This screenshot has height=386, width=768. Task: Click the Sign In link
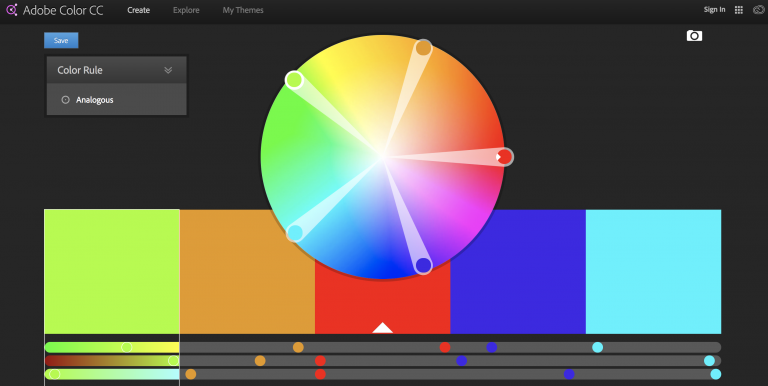714,10
